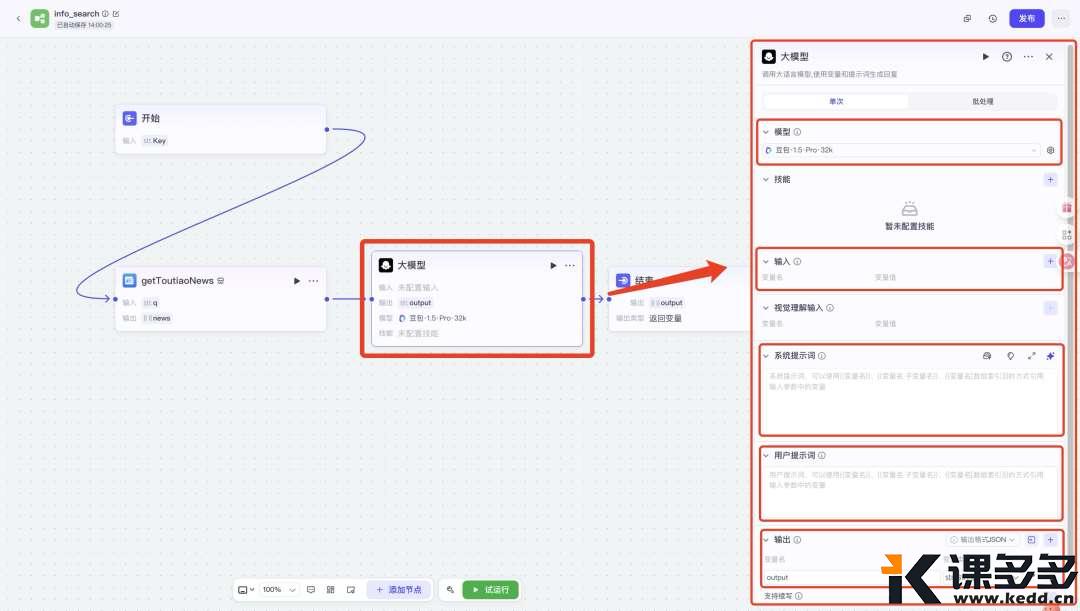Screen dimensions: 1080x611
Task: Go back using the top-left back arrow
Action: (18, 19)
